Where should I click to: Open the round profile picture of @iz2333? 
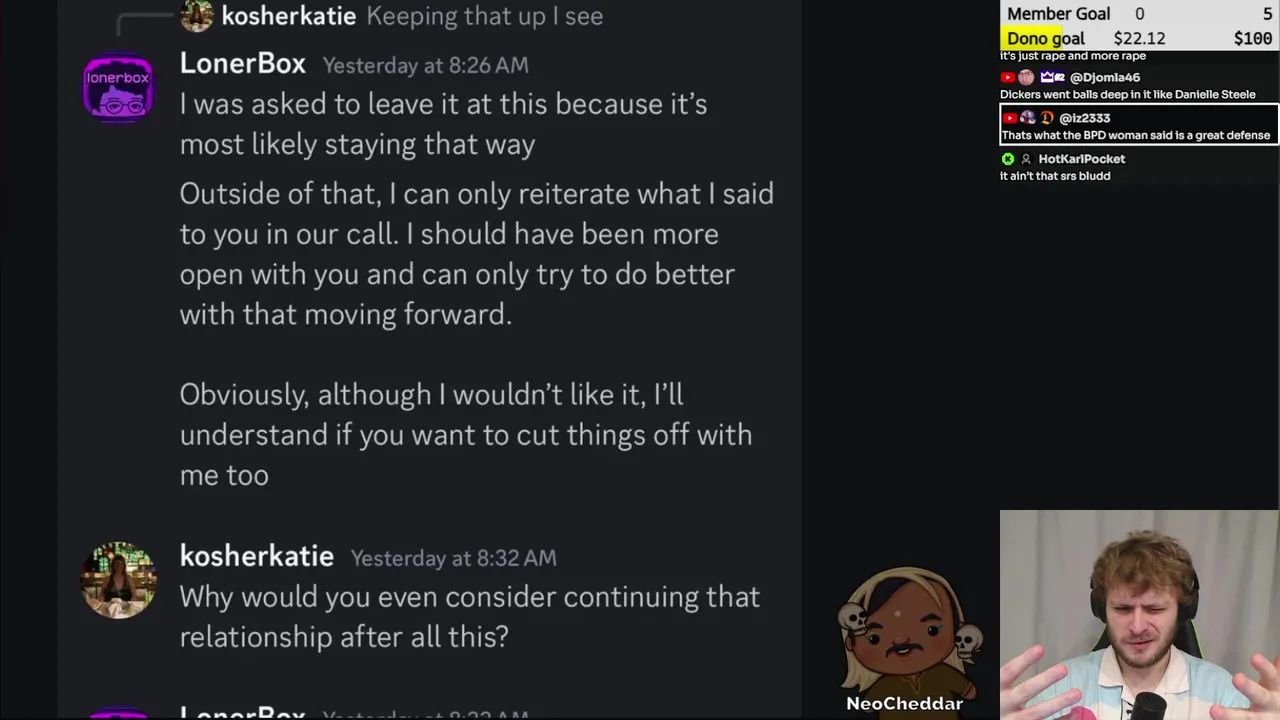tap(1028, 118)
